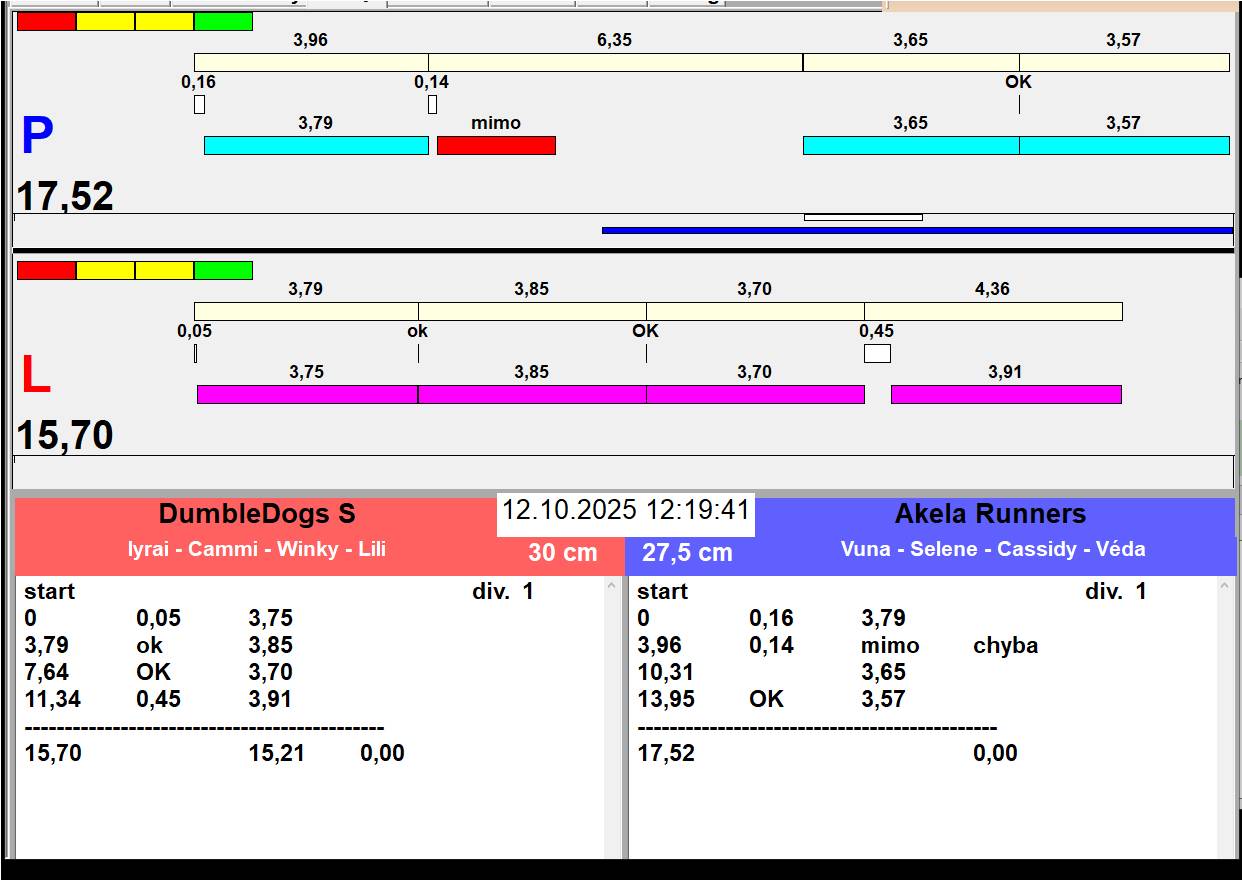Click the small box under the 0,16 label
The height and width of the screenshot is (880, 1242).
click(199, 104)
